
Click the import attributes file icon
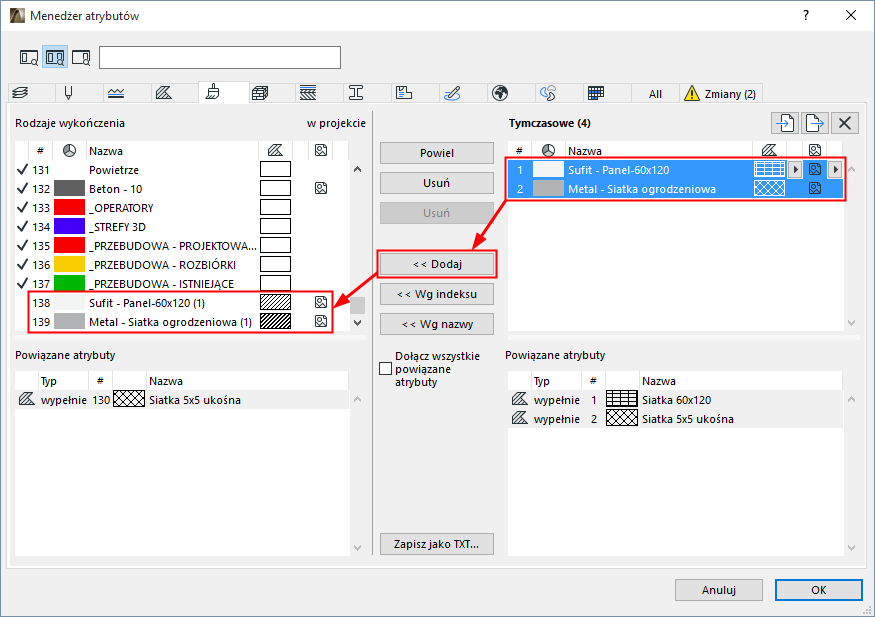(785, 123)
